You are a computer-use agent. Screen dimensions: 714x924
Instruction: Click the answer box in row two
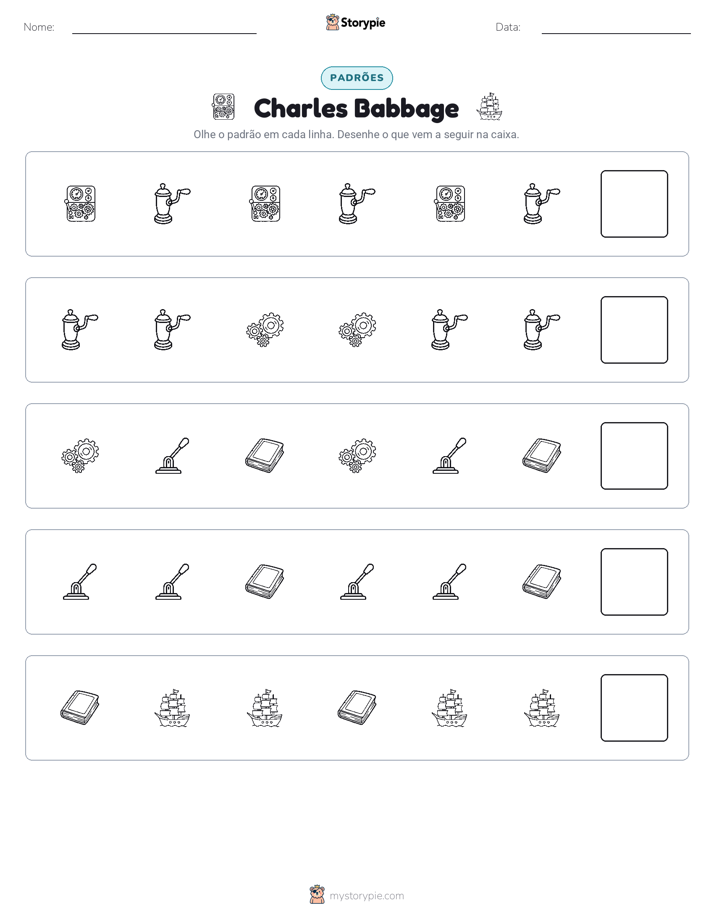pos(634,330)
